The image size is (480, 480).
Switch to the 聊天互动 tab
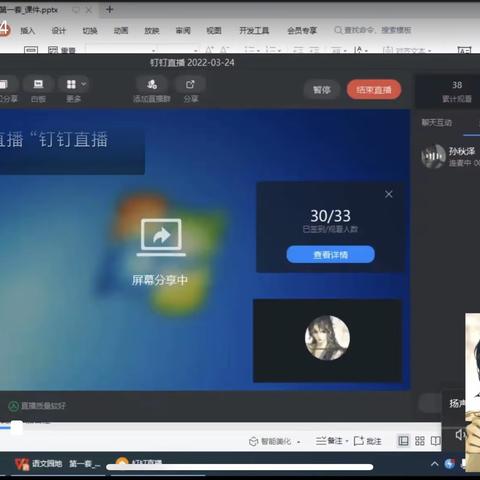[x=436, y=123]
